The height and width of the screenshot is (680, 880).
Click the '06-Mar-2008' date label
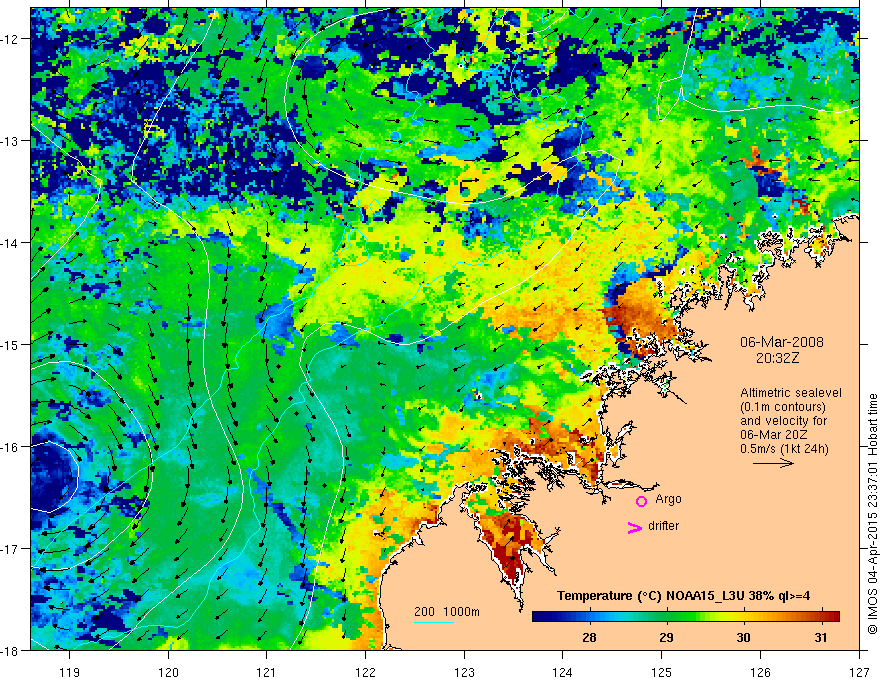tap(782, 342)
